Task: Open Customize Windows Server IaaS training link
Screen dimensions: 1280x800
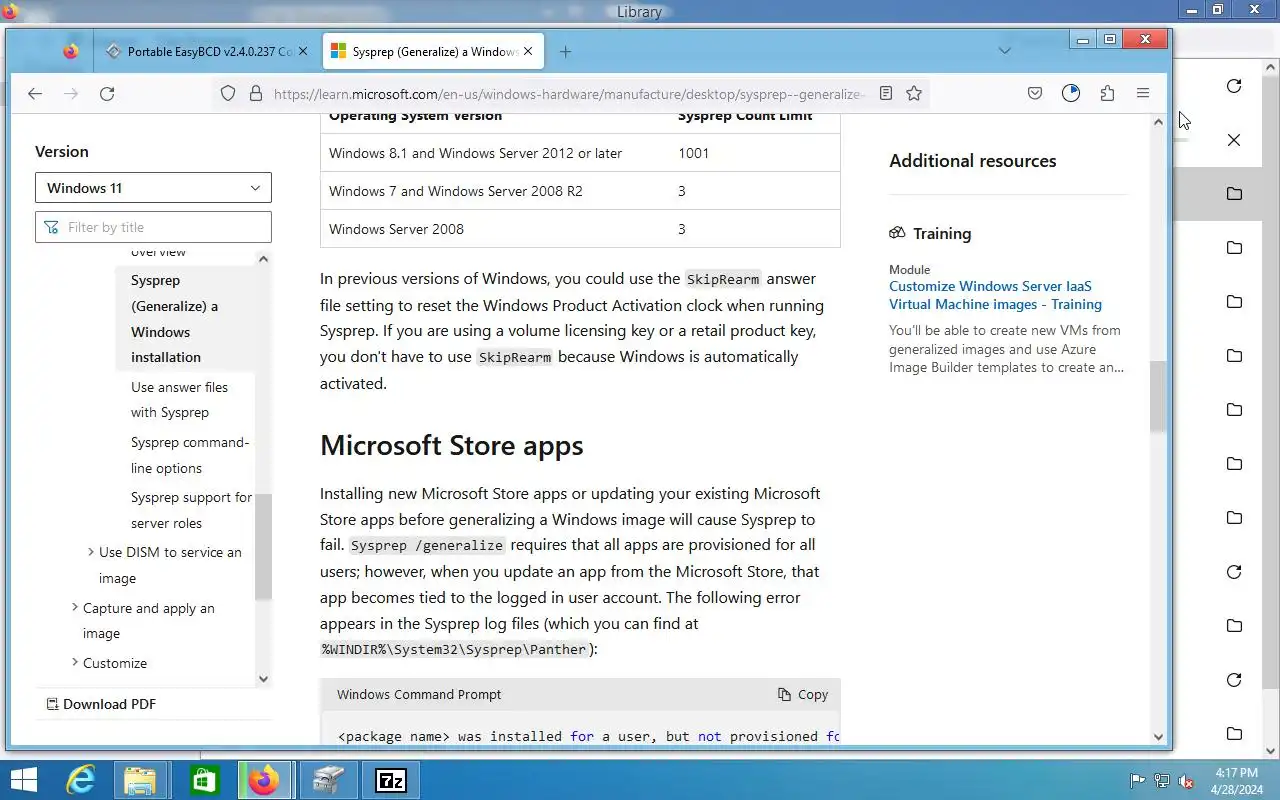Action: 995,295
